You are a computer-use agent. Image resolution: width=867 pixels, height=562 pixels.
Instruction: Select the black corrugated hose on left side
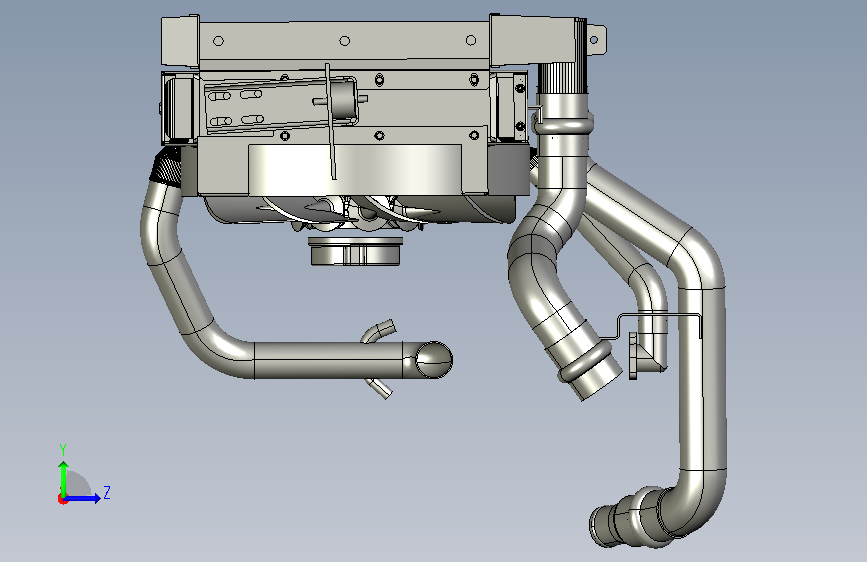pos(166,165)
